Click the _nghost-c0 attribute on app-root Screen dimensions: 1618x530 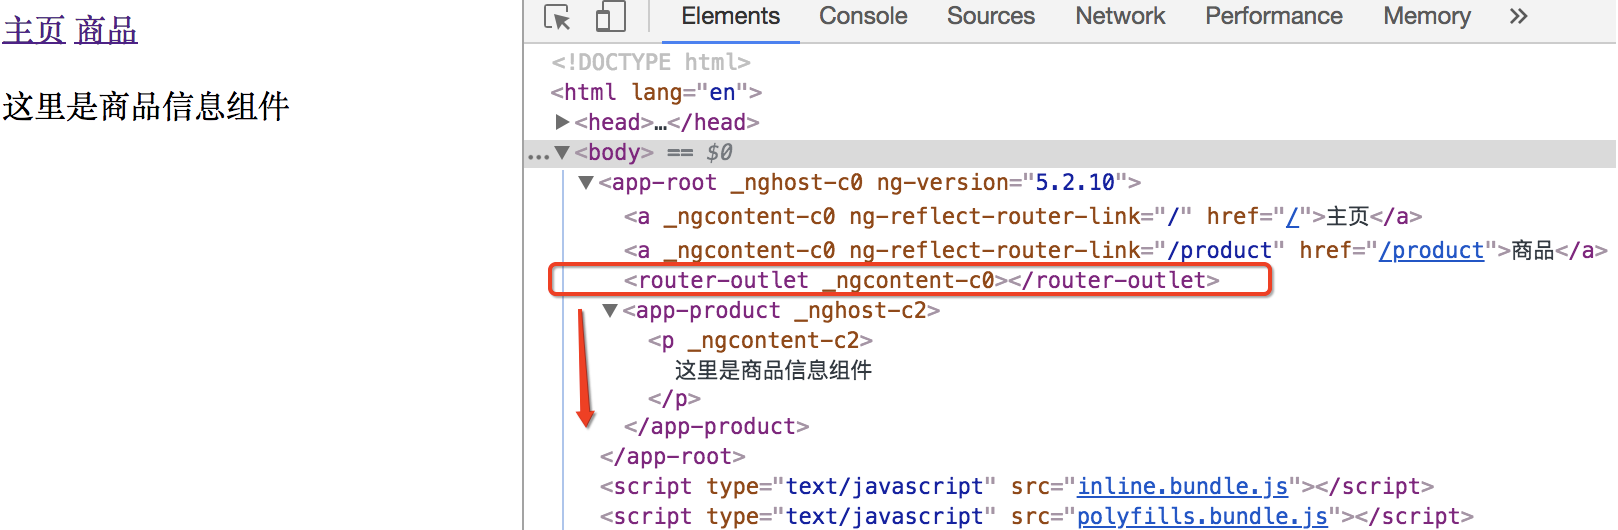click(796, 183)
